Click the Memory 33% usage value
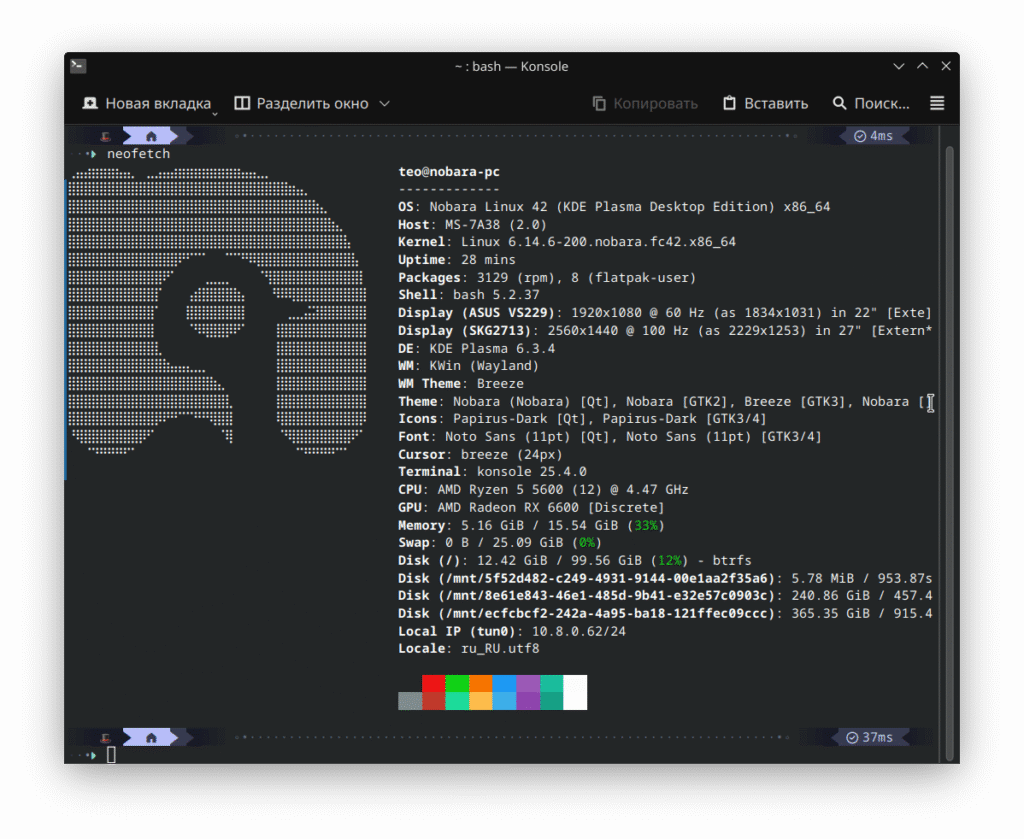 coord(646,526)
